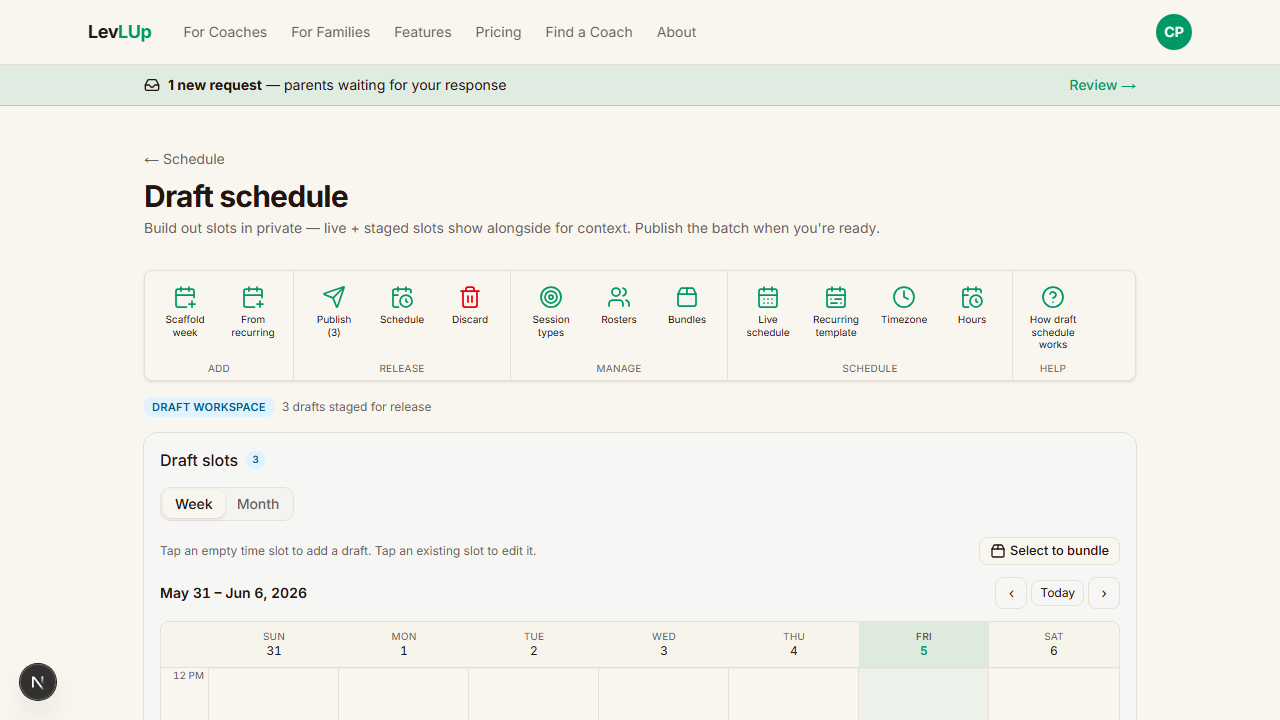Open the Bundles tool
The image size is (1280, 720).
(x=687, y=306)
